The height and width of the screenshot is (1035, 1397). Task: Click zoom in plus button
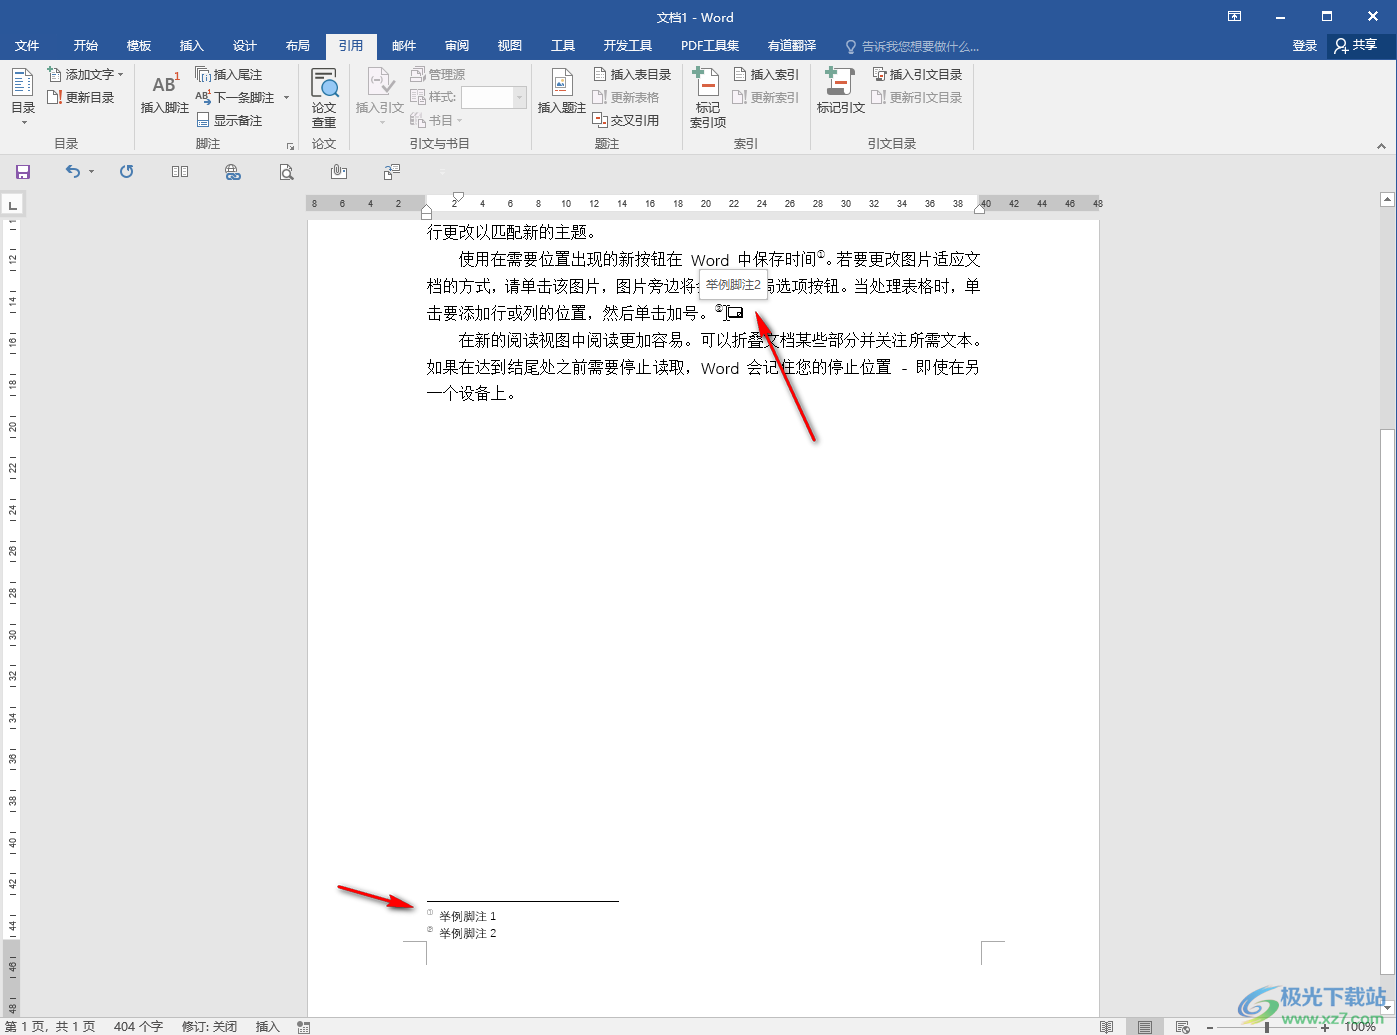(1326, 1027)
